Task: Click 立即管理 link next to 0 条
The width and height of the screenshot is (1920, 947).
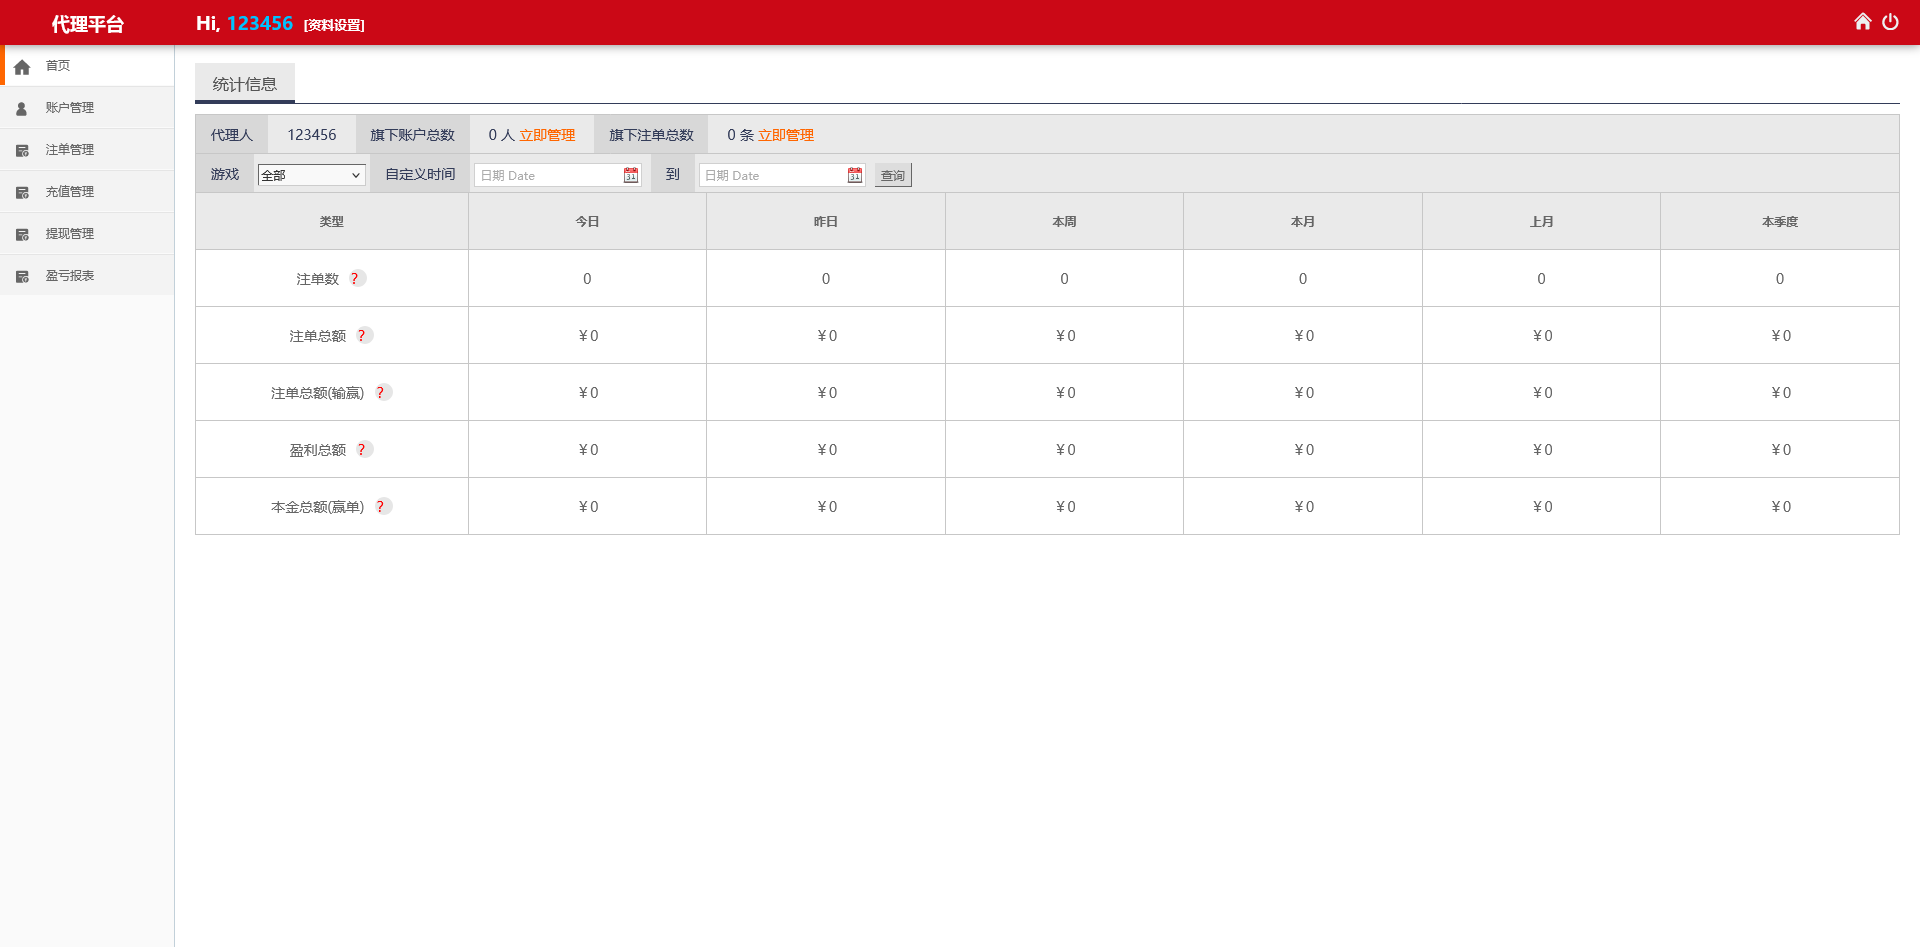Action: click(785, 136)
